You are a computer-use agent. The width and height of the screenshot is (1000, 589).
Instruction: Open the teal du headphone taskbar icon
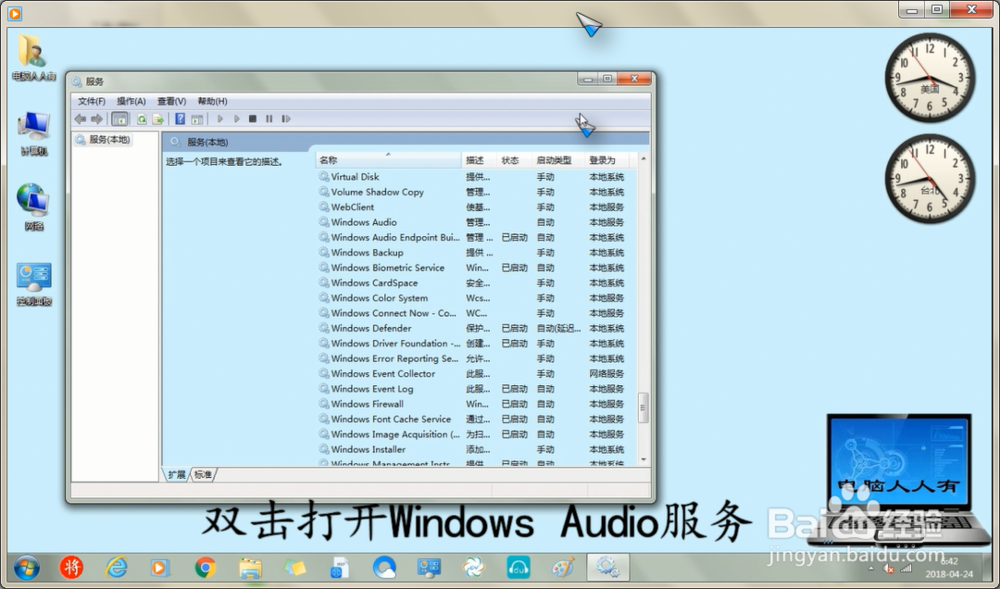tap(518, 567)
